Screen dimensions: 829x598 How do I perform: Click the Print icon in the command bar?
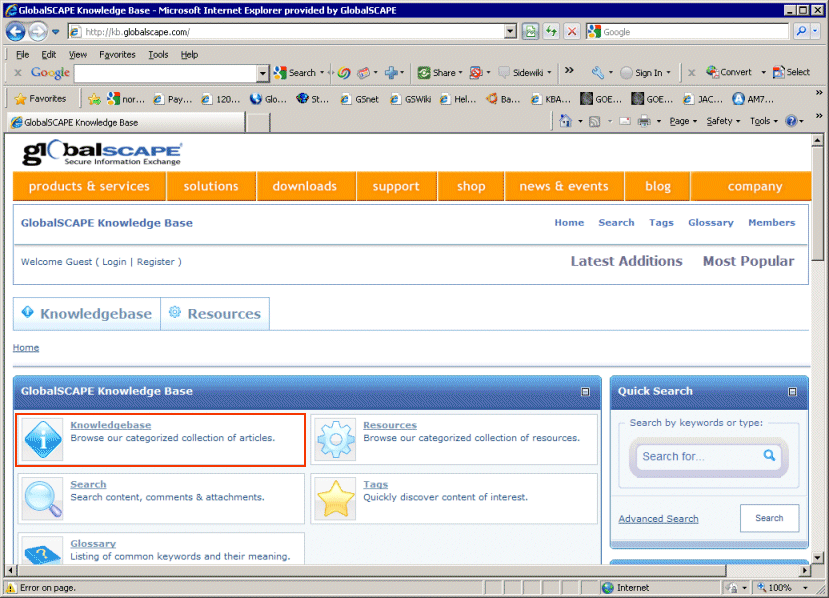coord(644,121)
